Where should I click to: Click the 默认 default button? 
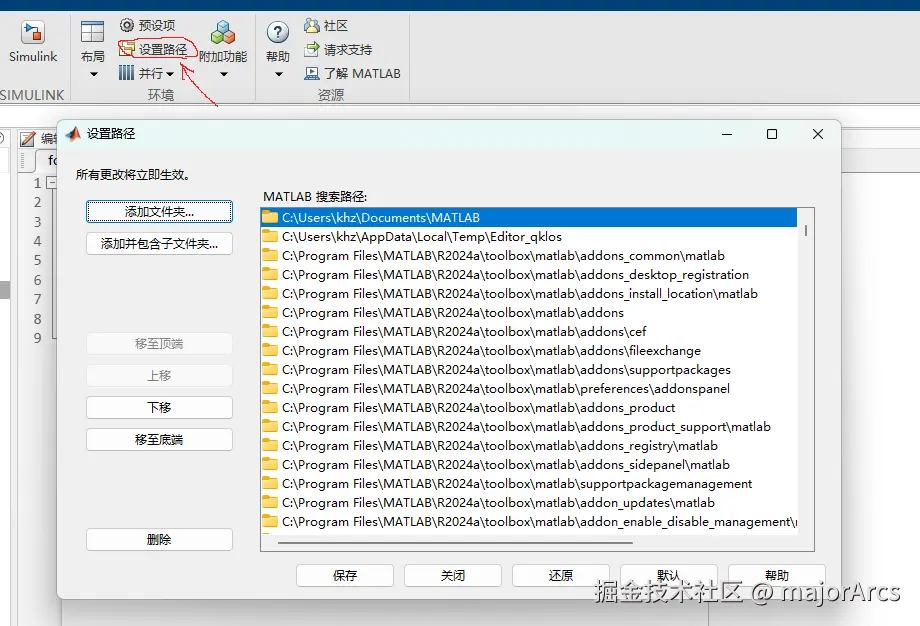669,576
